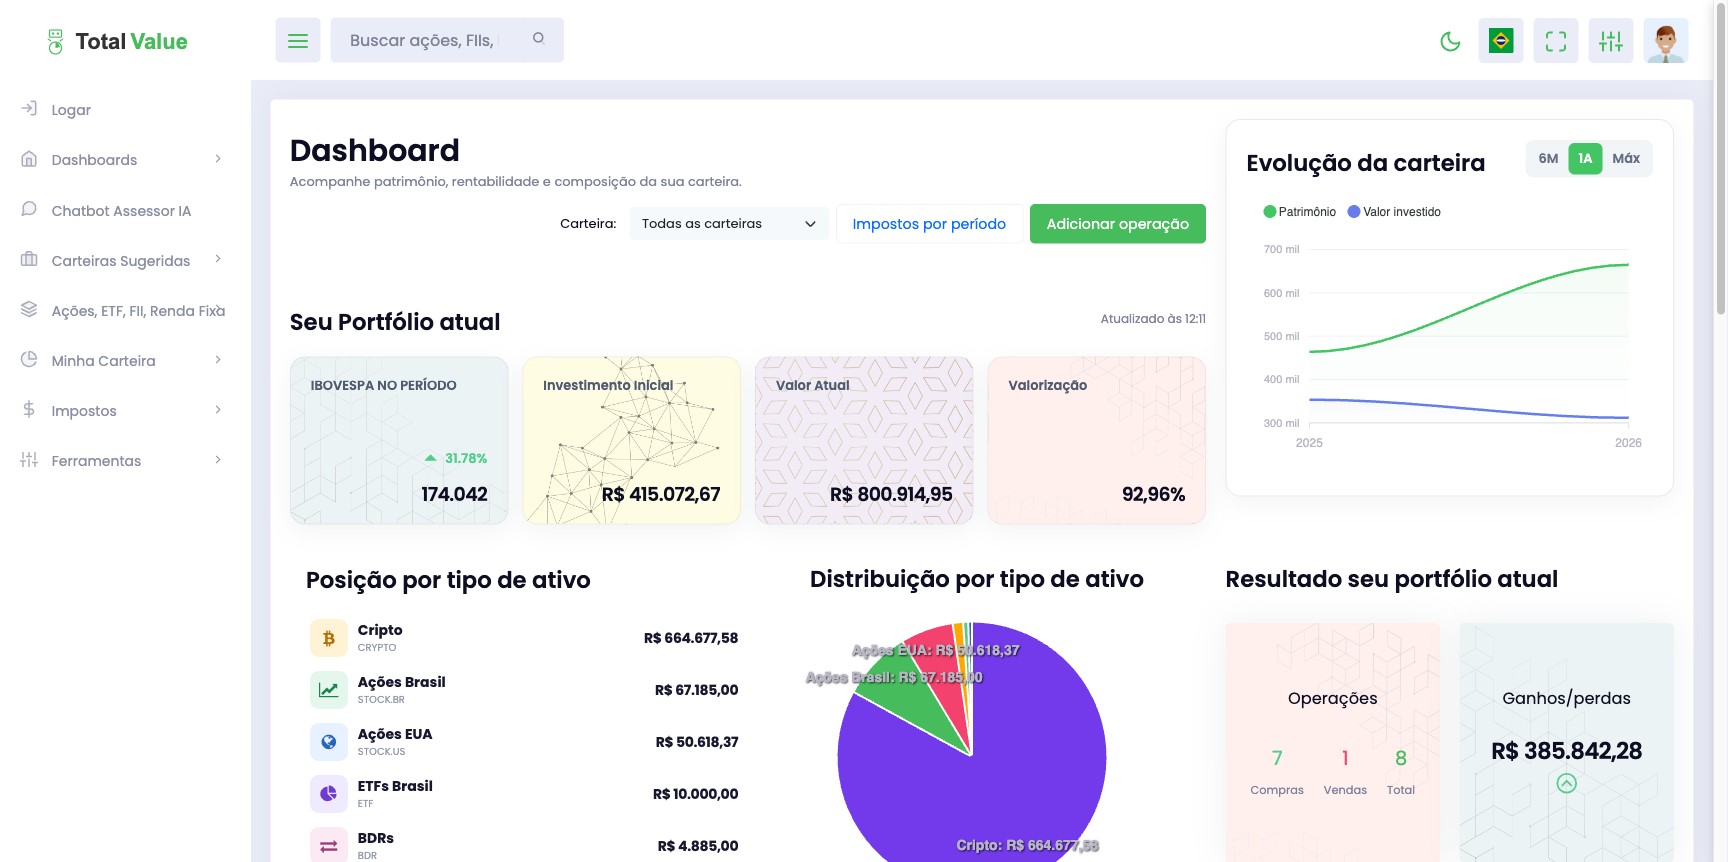Click the Total Value brand link
The image size is (1728, 862).
(117, 41)
